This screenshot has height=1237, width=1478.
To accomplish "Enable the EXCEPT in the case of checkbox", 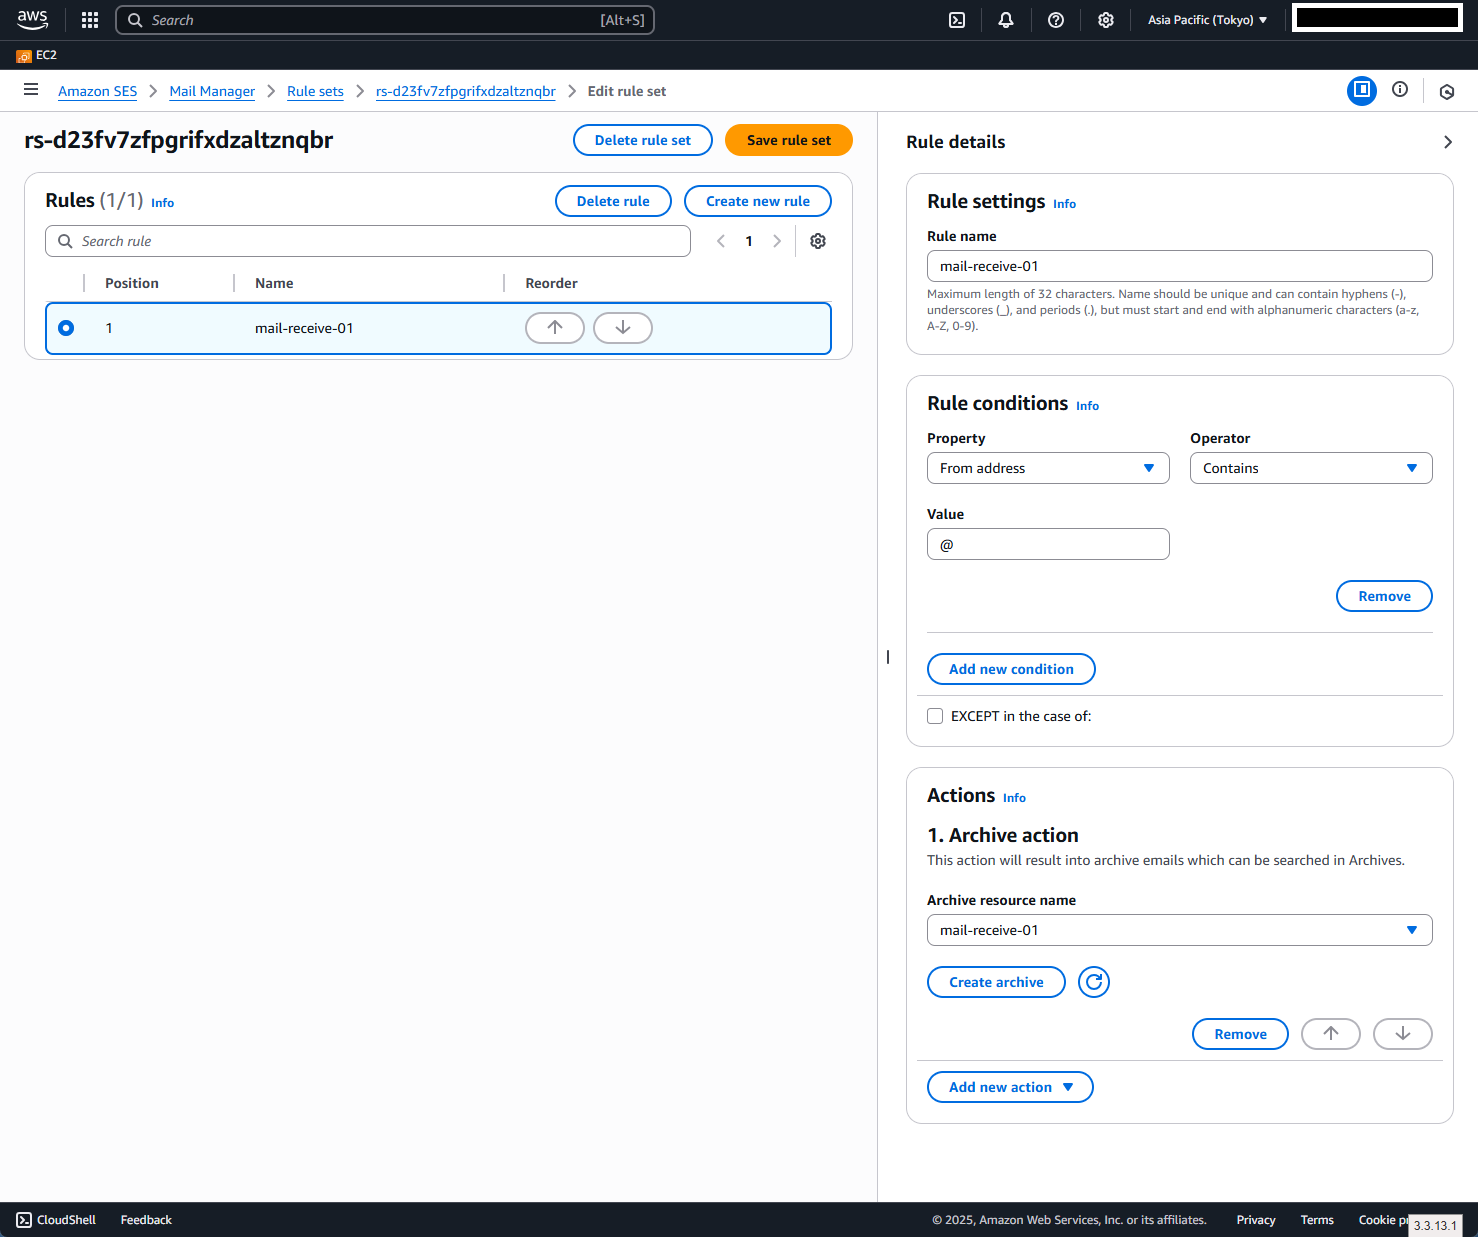I will coord(935,716).
